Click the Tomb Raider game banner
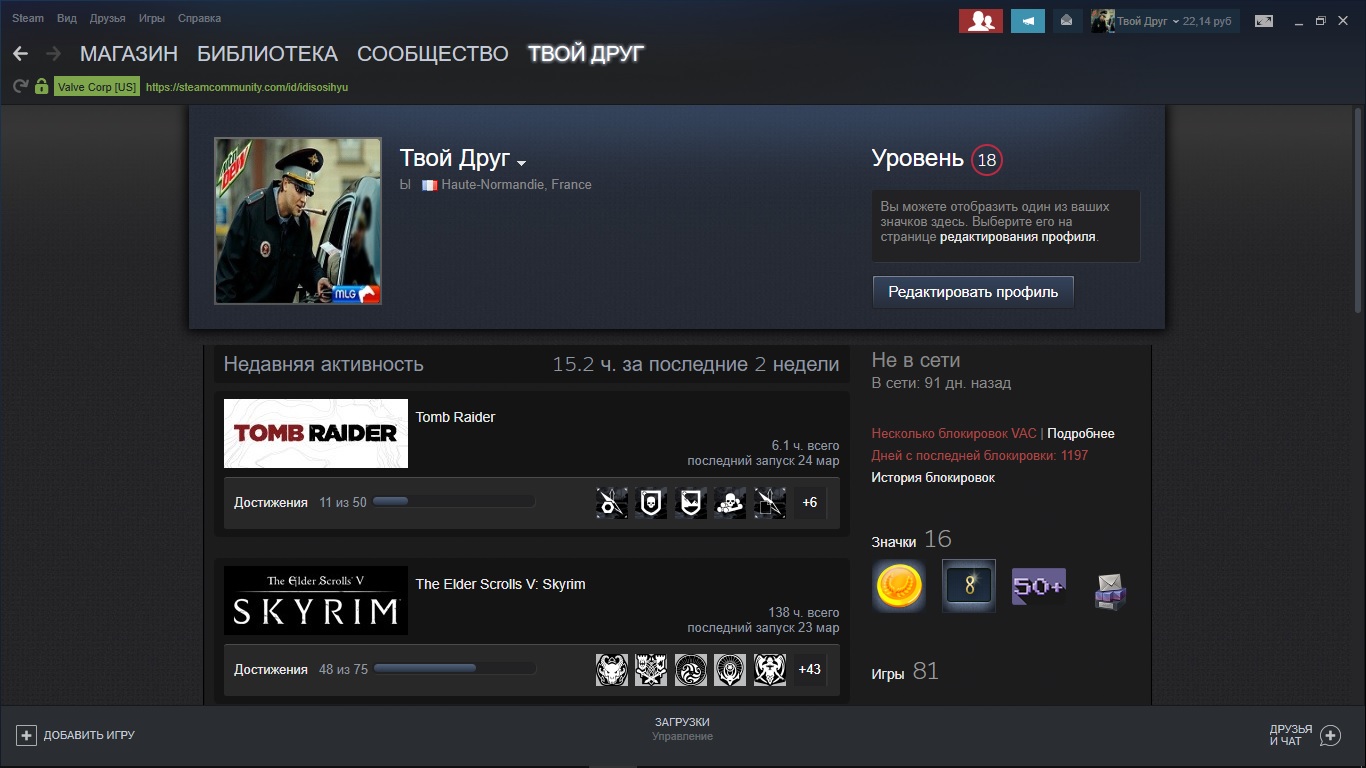The image size is (1366, 768). pyautogui.click(x=316, y=433)
